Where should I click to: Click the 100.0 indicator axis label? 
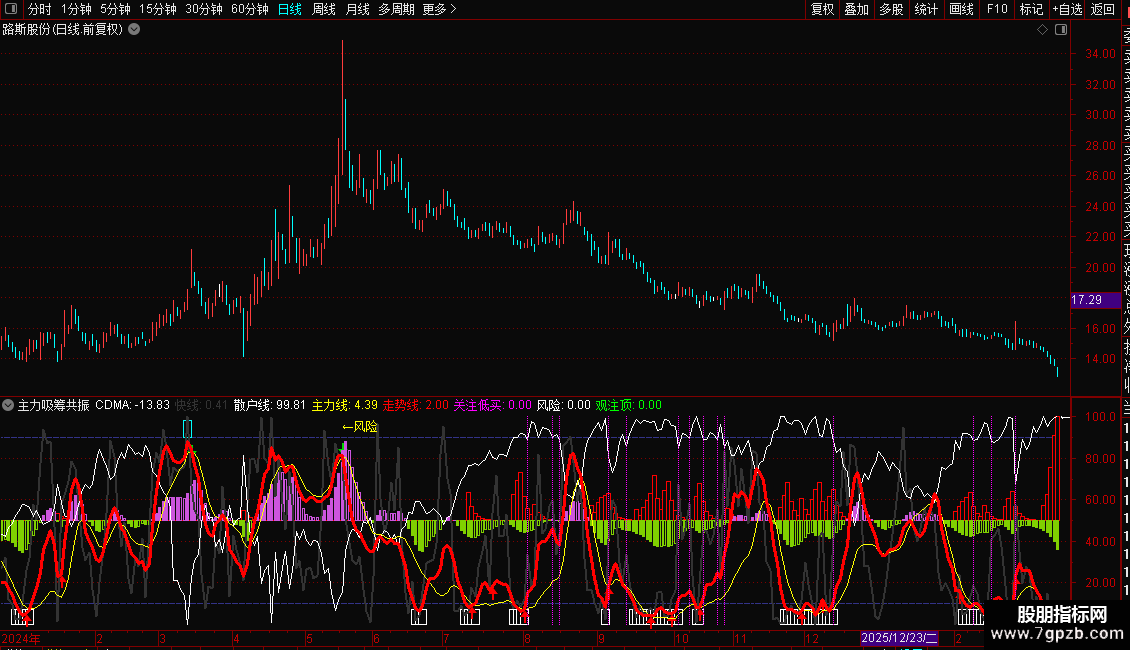tap(1100, 417)
